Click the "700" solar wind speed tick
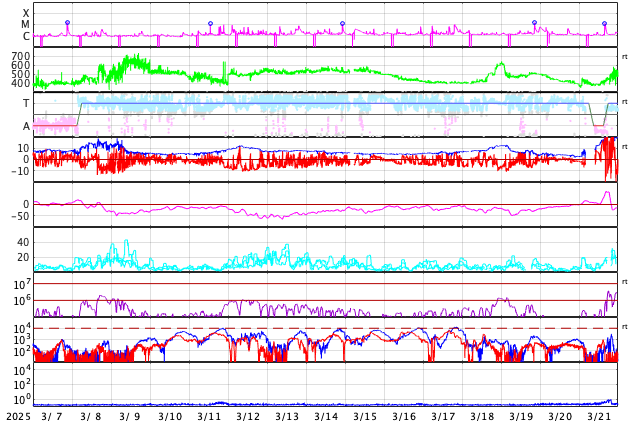The width and height of the screenshot is (634, 424). point(21,56)
